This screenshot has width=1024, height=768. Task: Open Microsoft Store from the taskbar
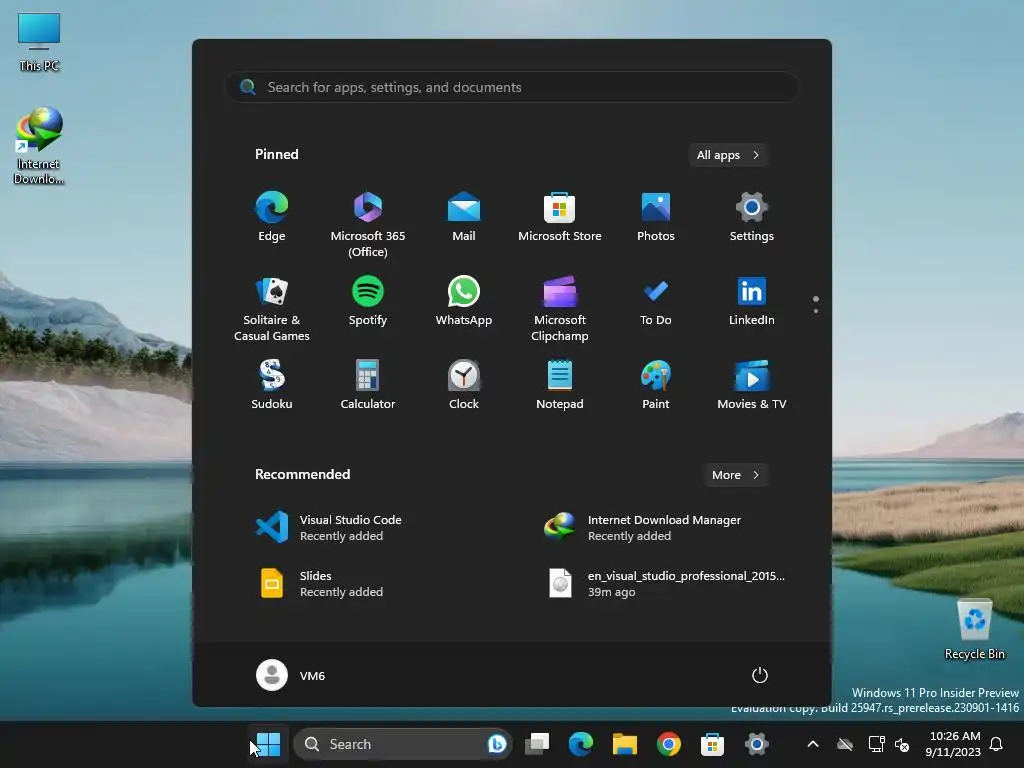[x=712, y=744]
